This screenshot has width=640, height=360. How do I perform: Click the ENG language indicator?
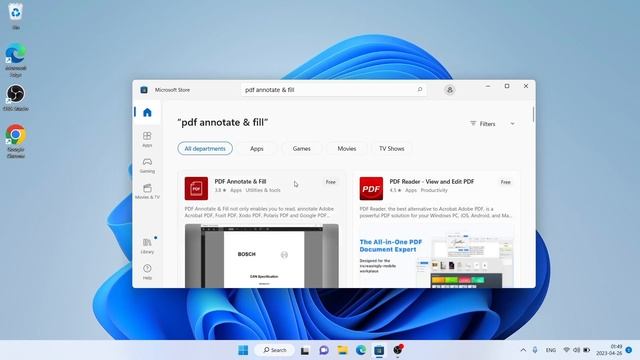coord(551,350)
